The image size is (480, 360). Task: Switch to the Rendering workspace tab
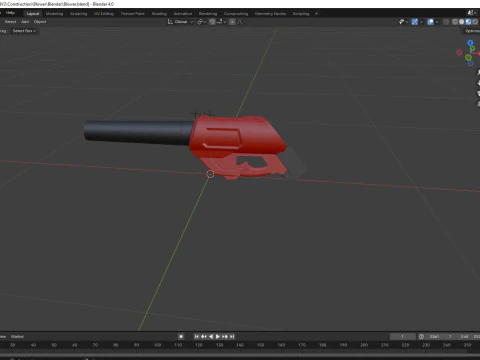208,14
